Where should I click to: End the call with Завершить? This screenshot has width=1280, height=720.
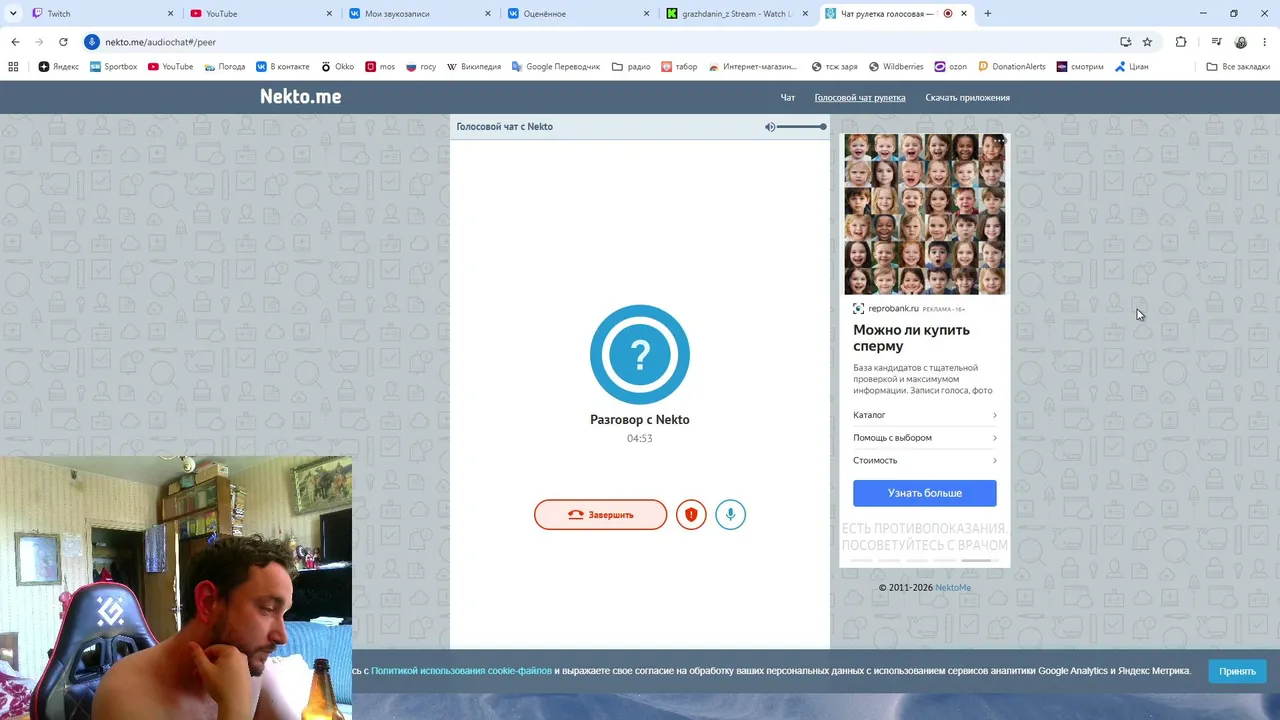tap(600, 515)
